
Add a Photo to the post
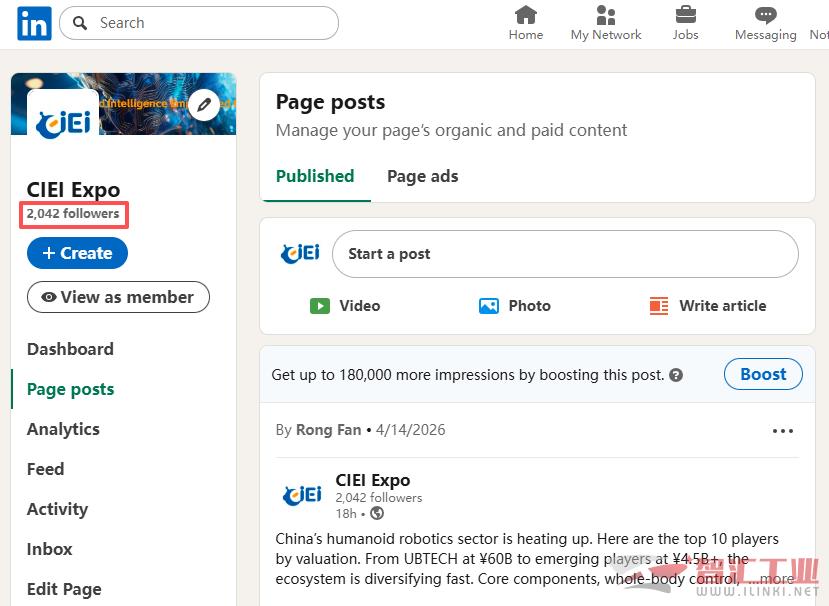(x=515, y=306)
